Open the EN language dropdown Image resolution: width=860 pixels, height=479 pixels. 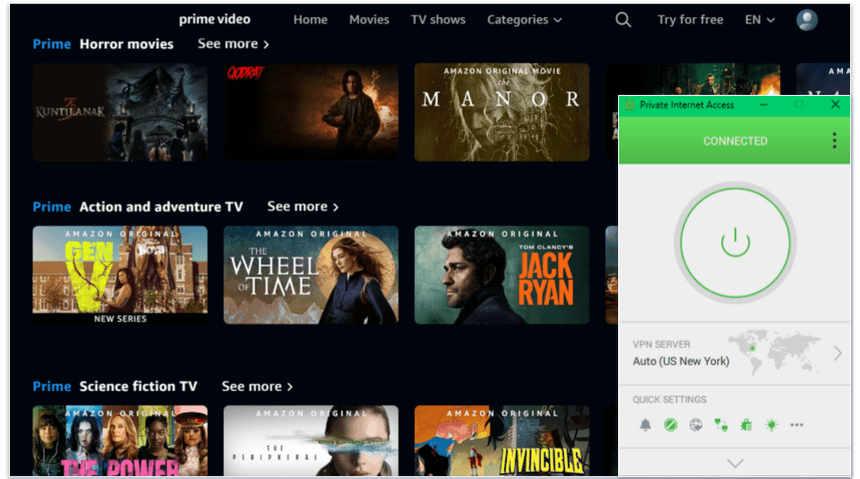(x=760, y=20)
